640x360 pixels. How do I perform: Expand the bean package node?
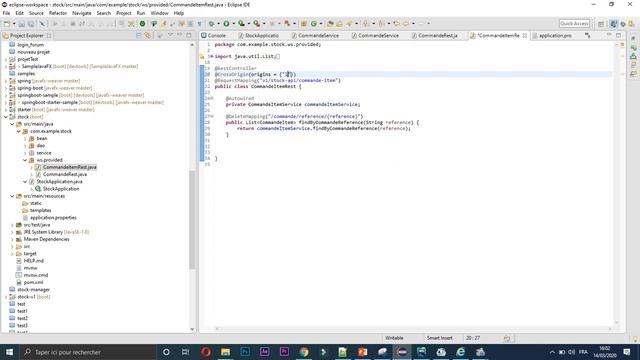(25, 139)
